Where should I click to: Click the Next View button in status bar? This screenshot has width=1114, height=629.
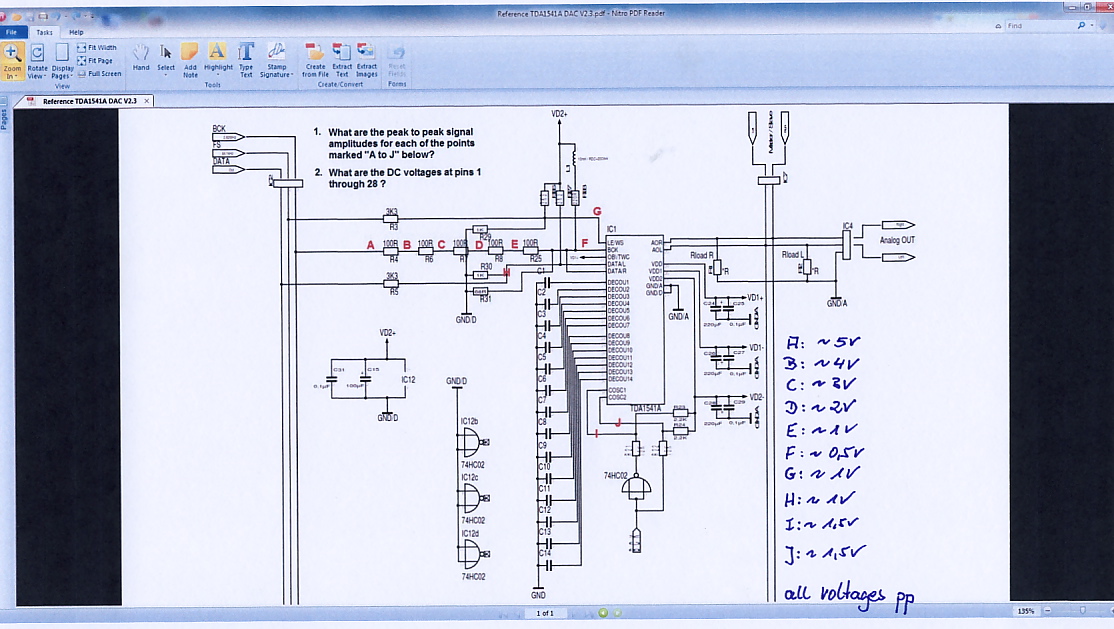click(617, 613)
